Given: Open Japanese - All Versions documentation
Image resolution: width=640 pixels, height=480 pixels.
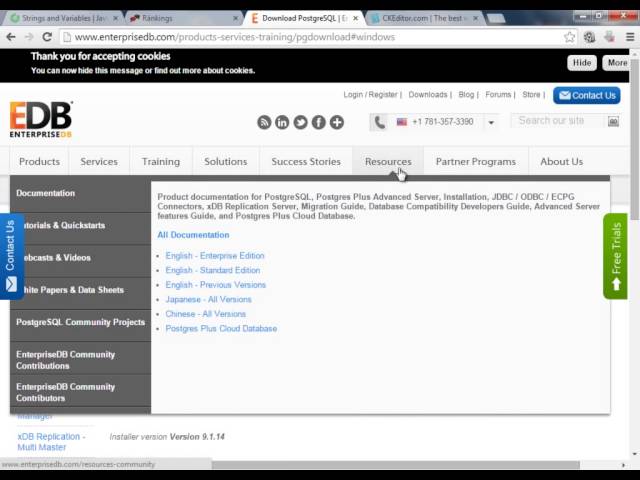Looking at the screenshot, I should pos(208,300).
